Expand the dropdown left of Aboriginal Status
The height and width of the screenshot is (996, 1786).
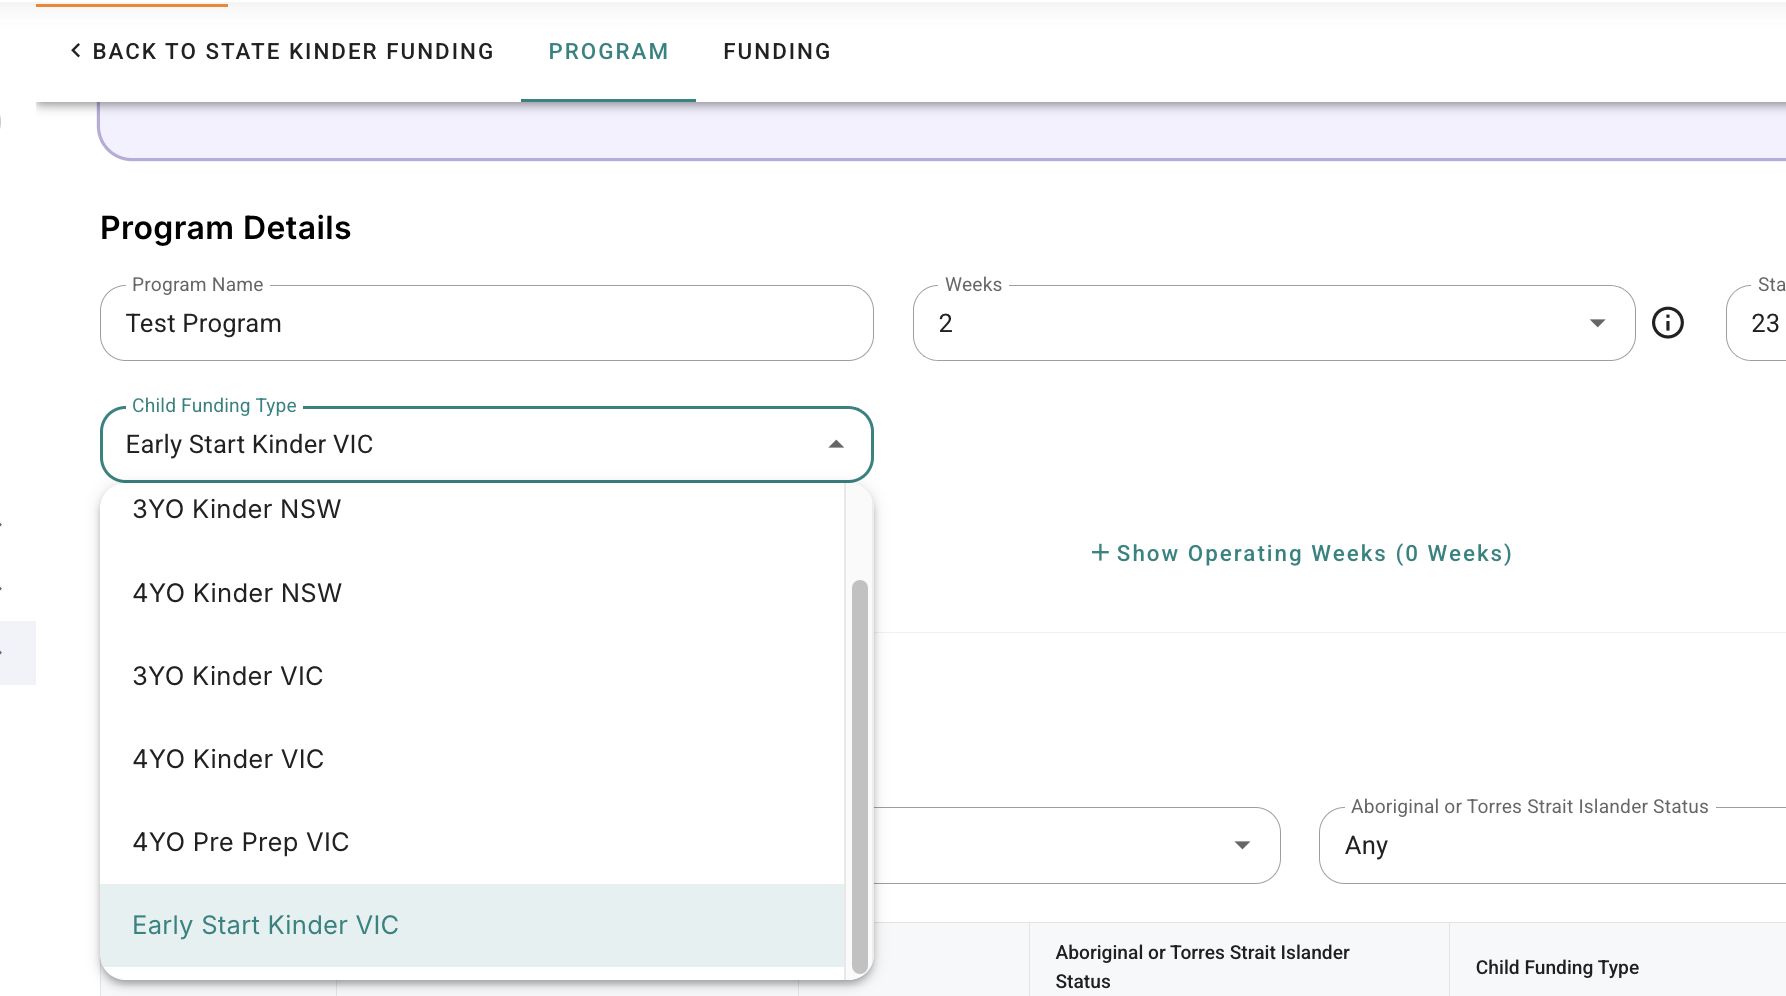point(1242,845)
